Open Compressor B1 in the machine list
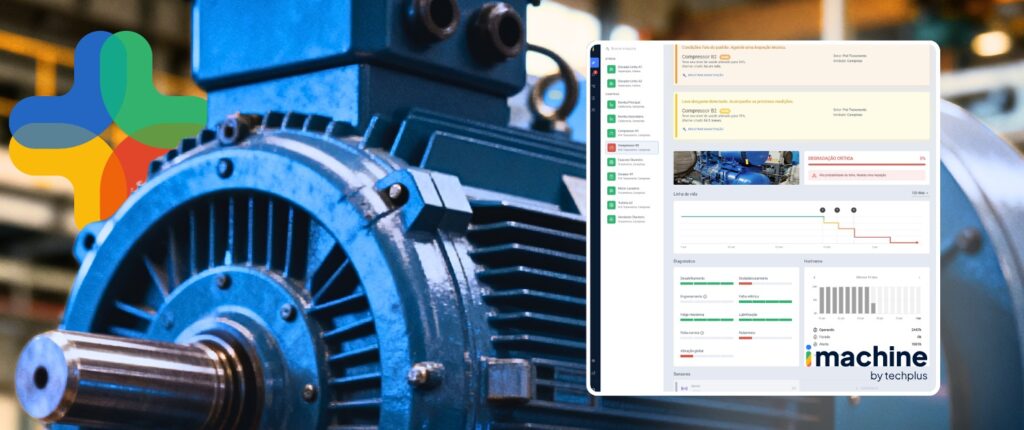 632,133
